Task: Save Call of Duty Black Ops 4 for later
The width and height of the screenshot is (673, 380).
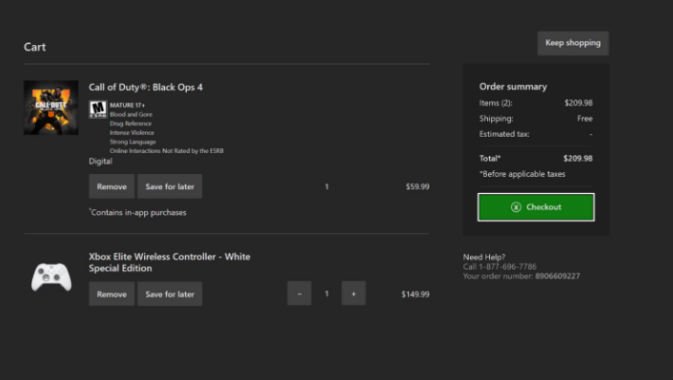Action: click(170, 187)
